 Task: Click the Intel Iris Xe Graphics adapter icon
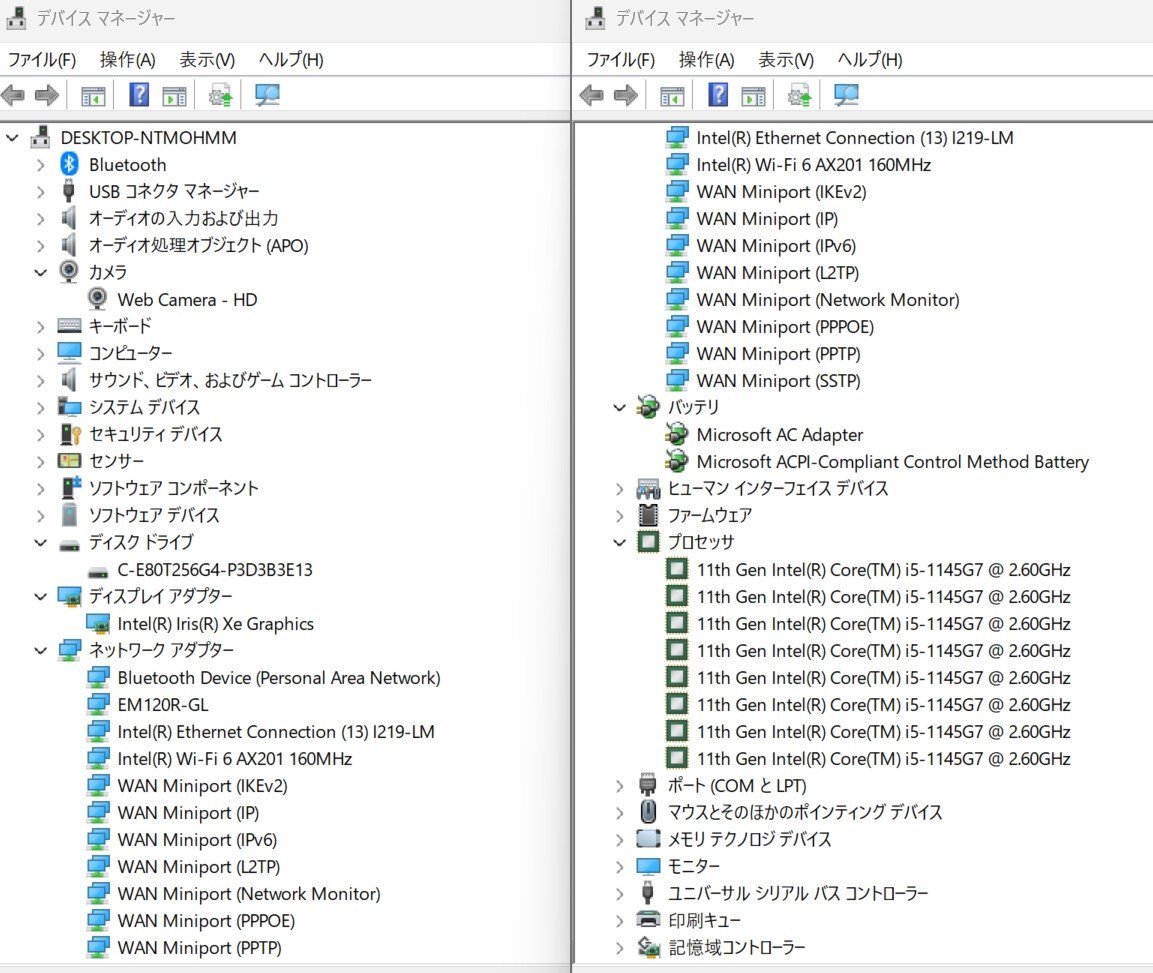(98, 624)
